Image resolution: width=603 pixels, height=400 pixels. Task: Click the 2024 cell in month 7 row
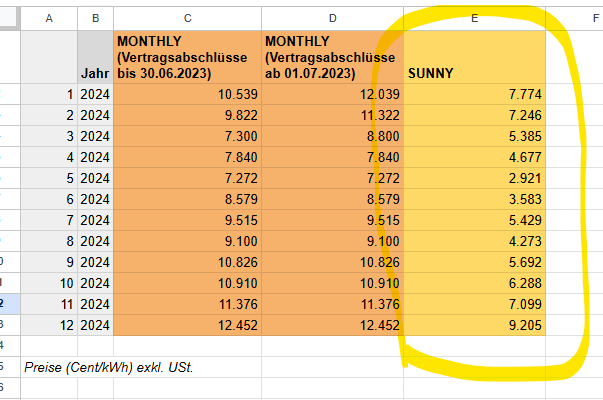pyautogui.click(x=95, y=220)
